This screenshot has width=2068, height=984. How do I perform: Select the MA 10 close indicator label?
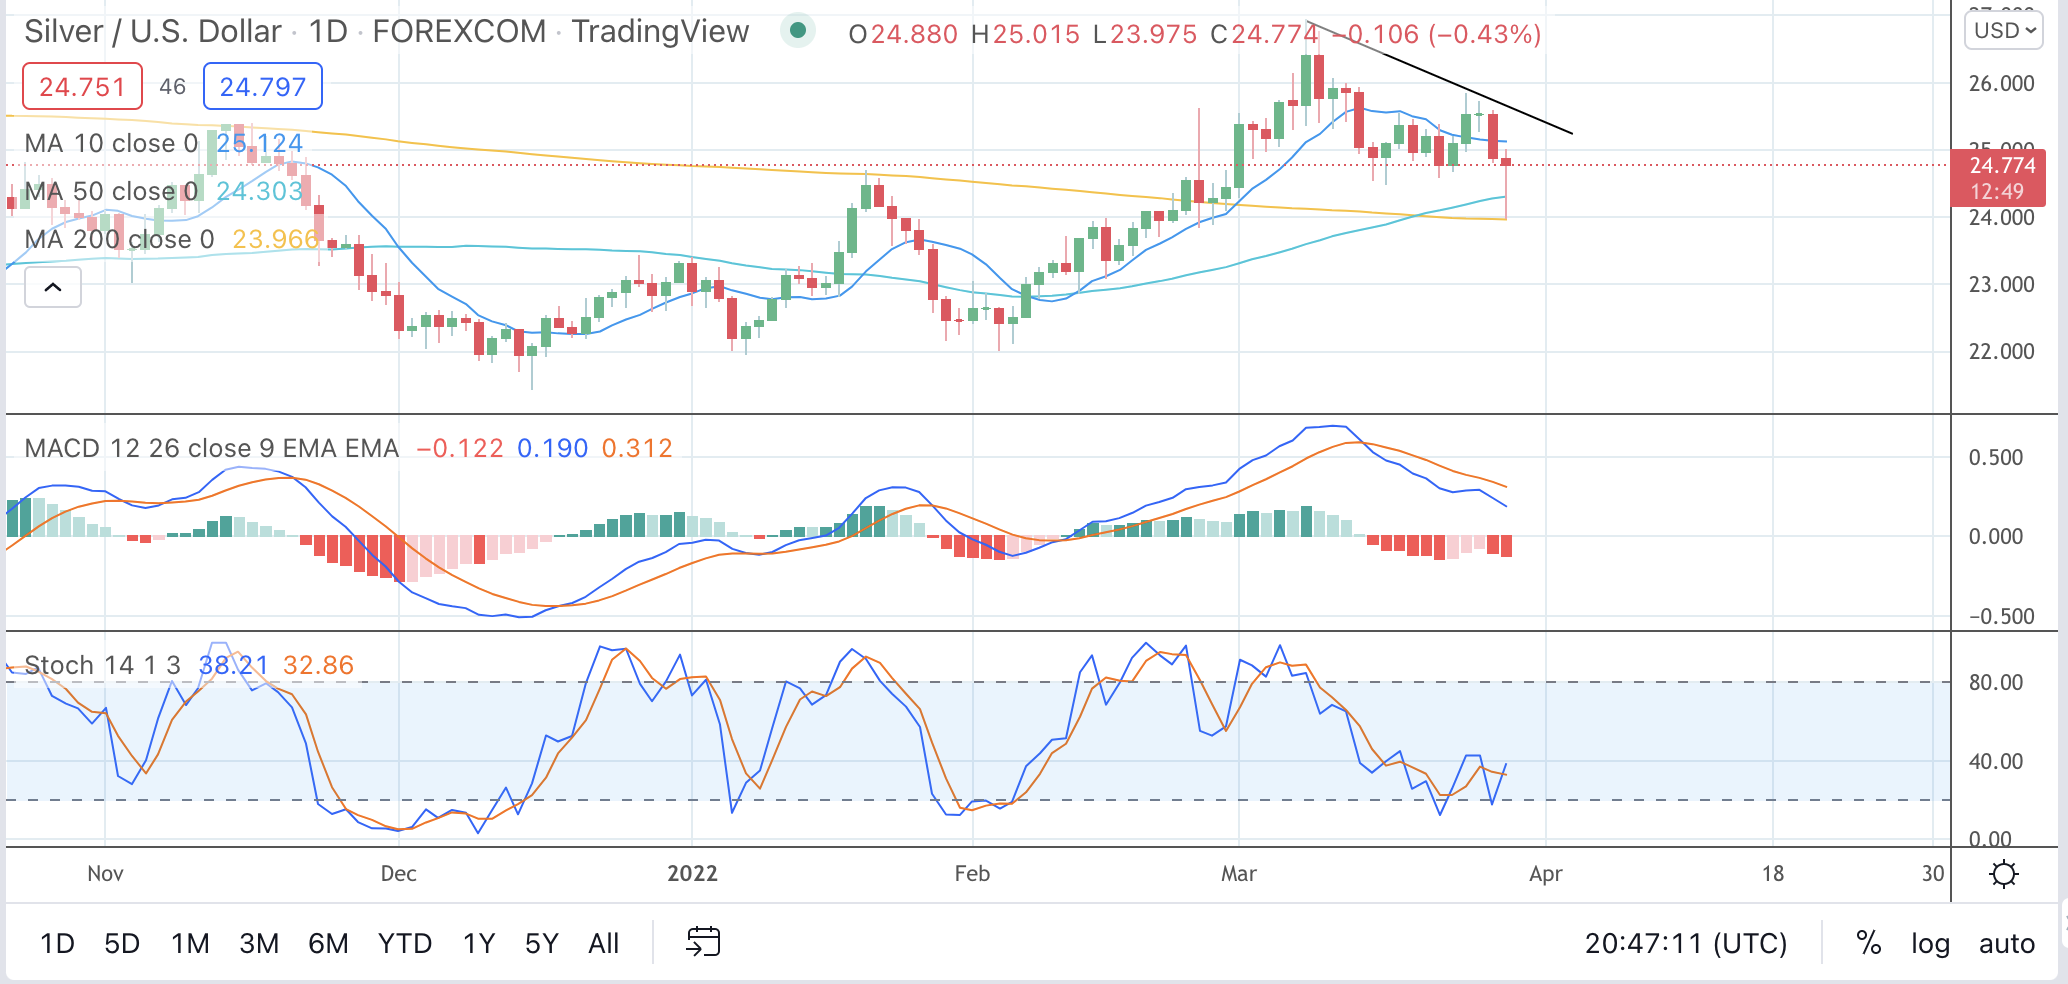click(x=111, y=143)
